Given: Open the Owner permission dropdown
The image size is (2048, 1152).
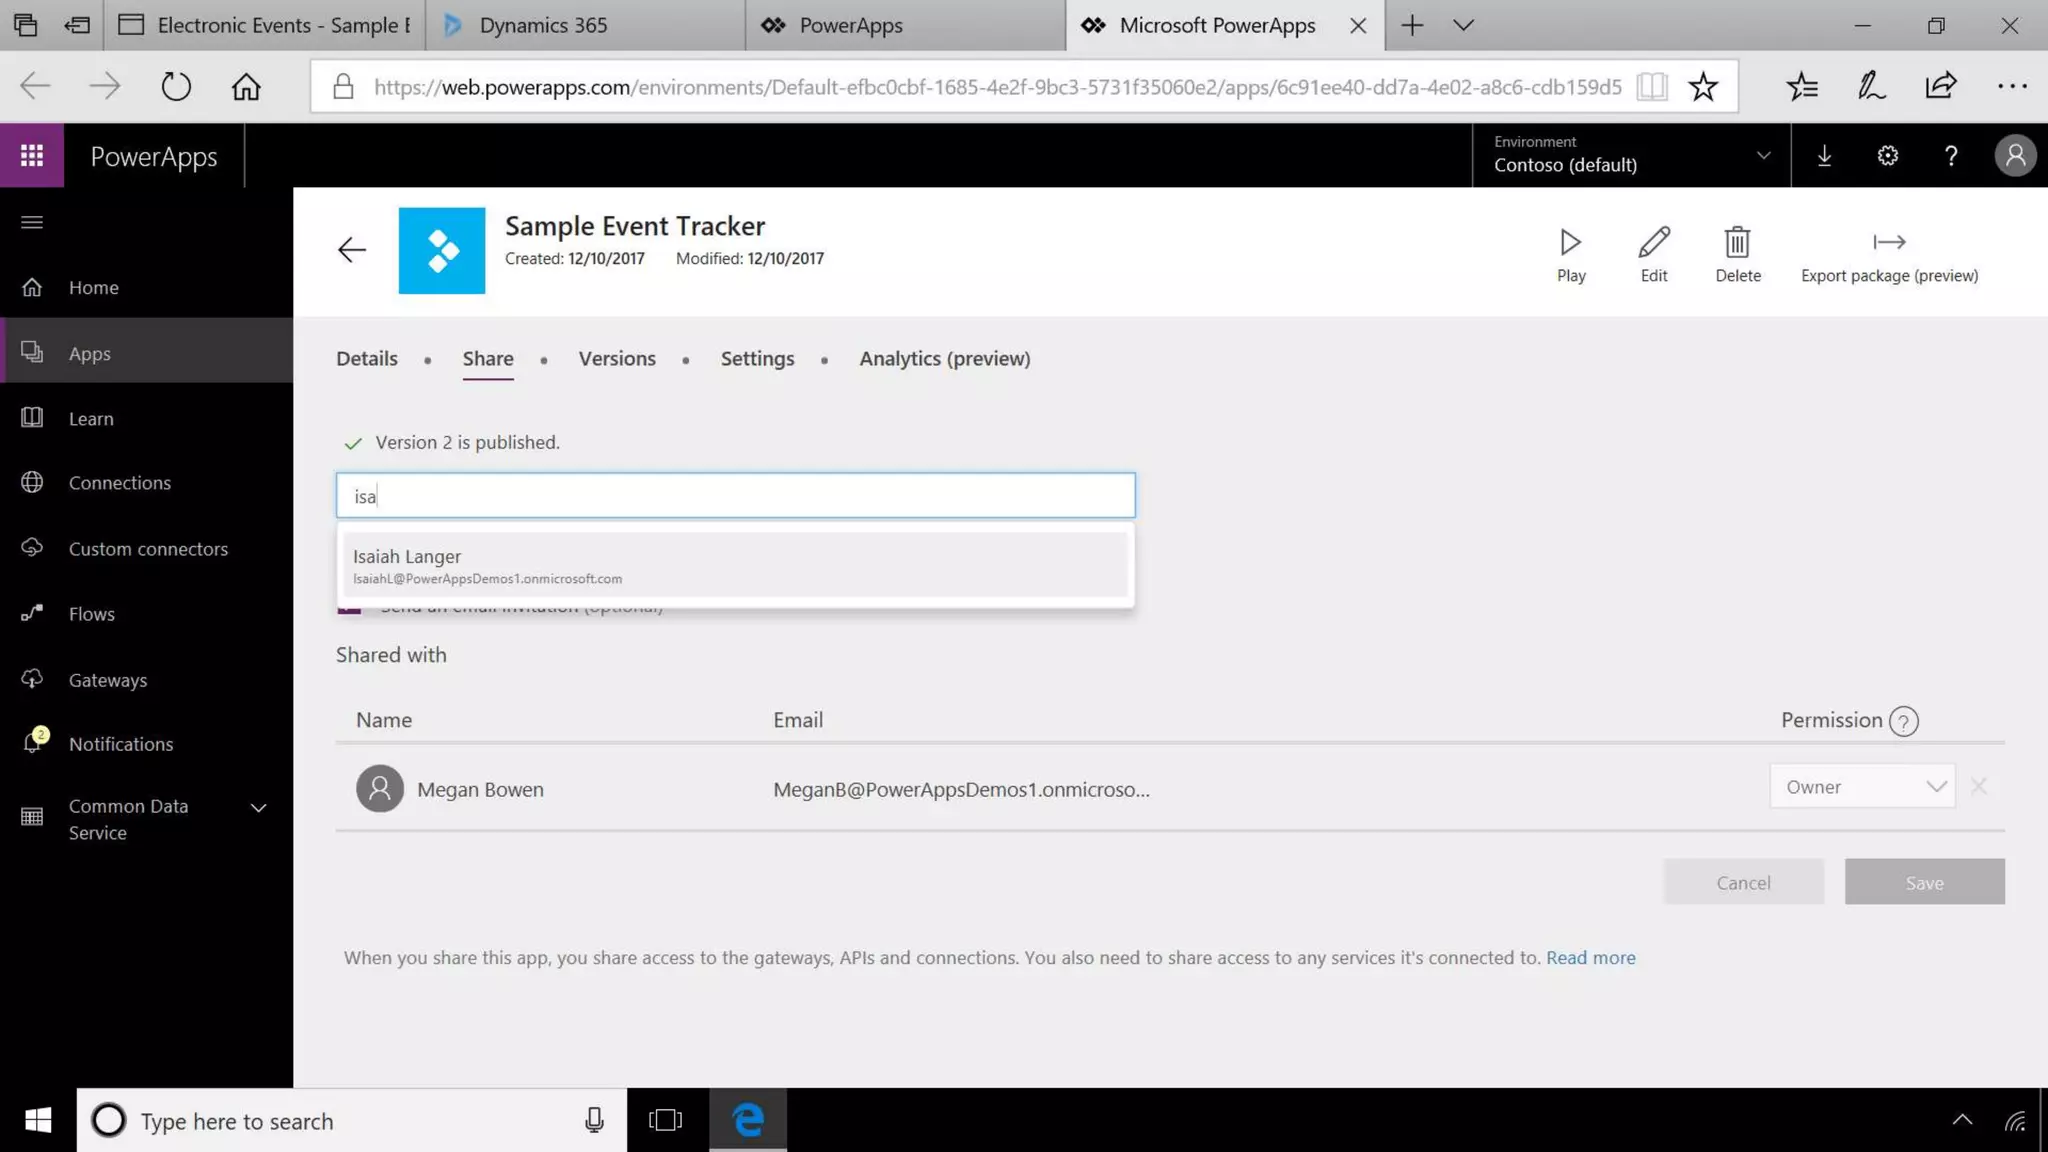Looking at the screenshot, I should (1861, 787).
